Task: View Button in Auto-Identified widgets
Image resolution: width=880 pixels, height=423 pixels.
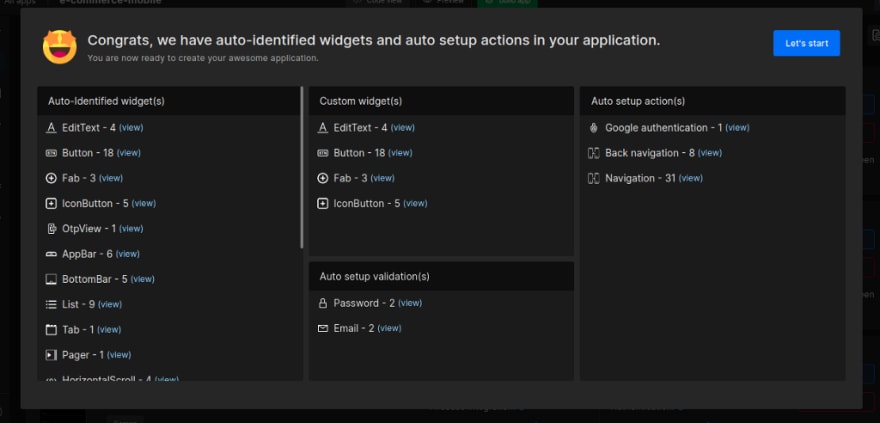Action: (x=129, y=153)
